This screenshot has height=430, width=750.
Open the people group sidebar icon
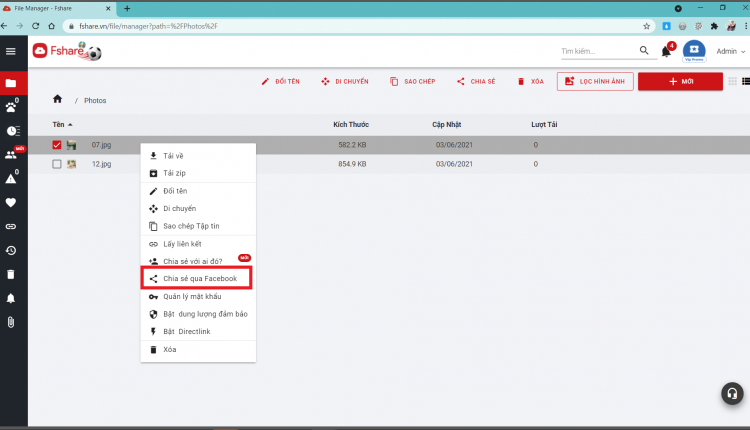pyautogui.click(x=11, y=154)
